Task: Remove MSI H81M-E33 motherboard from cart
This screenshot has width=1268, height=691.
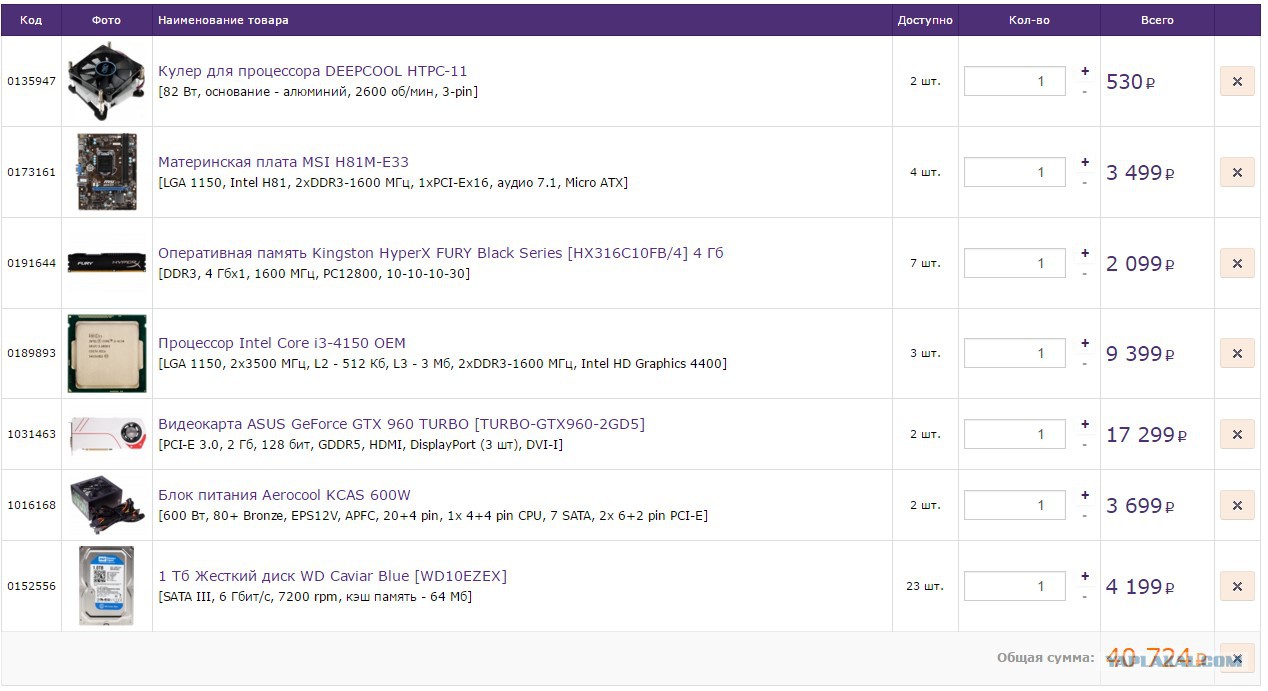Action: pos(1237,172)
